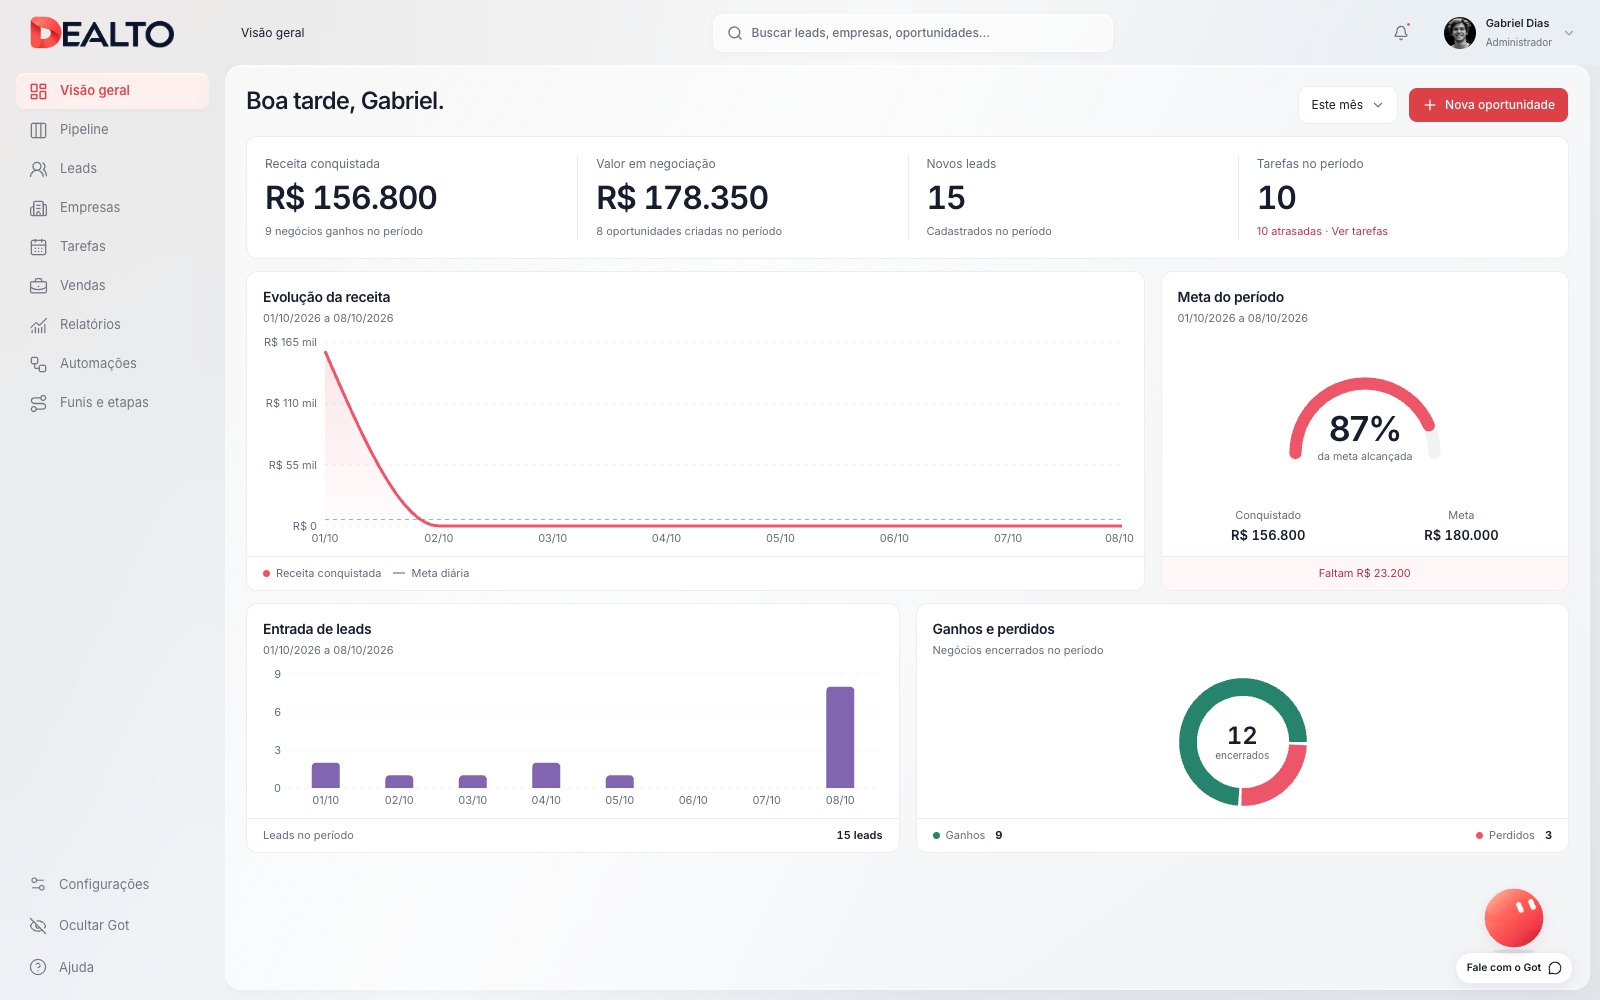Click the Pipeline columns icon

(38, 130)
